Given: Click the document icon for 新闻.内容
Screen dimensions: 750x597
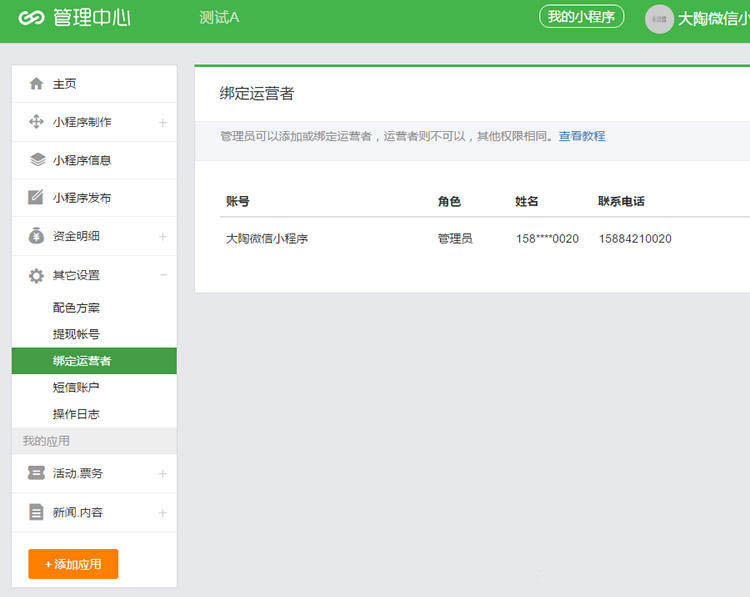Looking at the screenshot, I should point(36,512).
